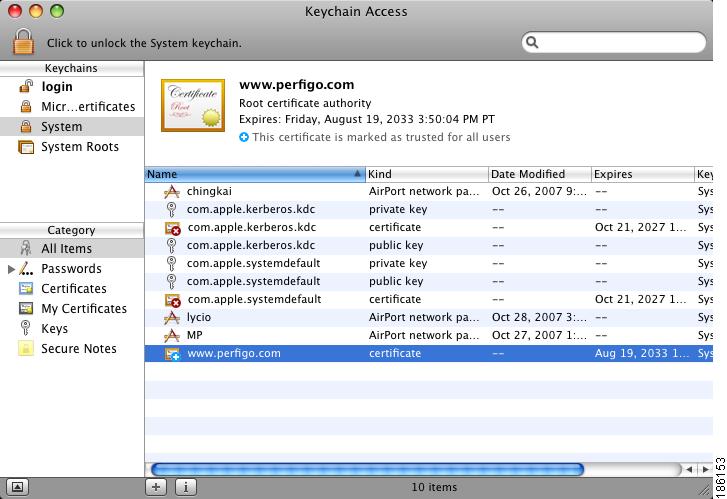Click Aug 19, 2033 expiry of www.perfigo.com
The width and height of the screenshot is (727, 499).
pyautogui.click(x=642, y=353)
